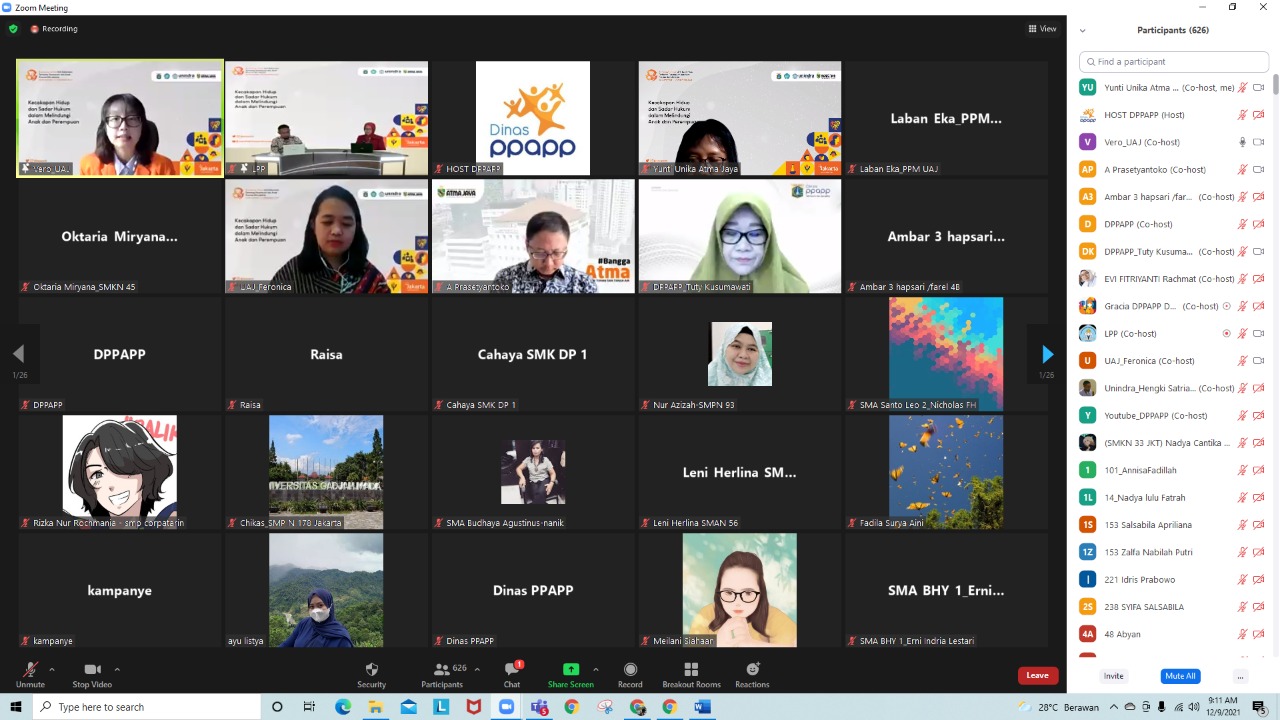
Task: Unmute the microphone in Zoom toolbar
Action: [30, 673]
